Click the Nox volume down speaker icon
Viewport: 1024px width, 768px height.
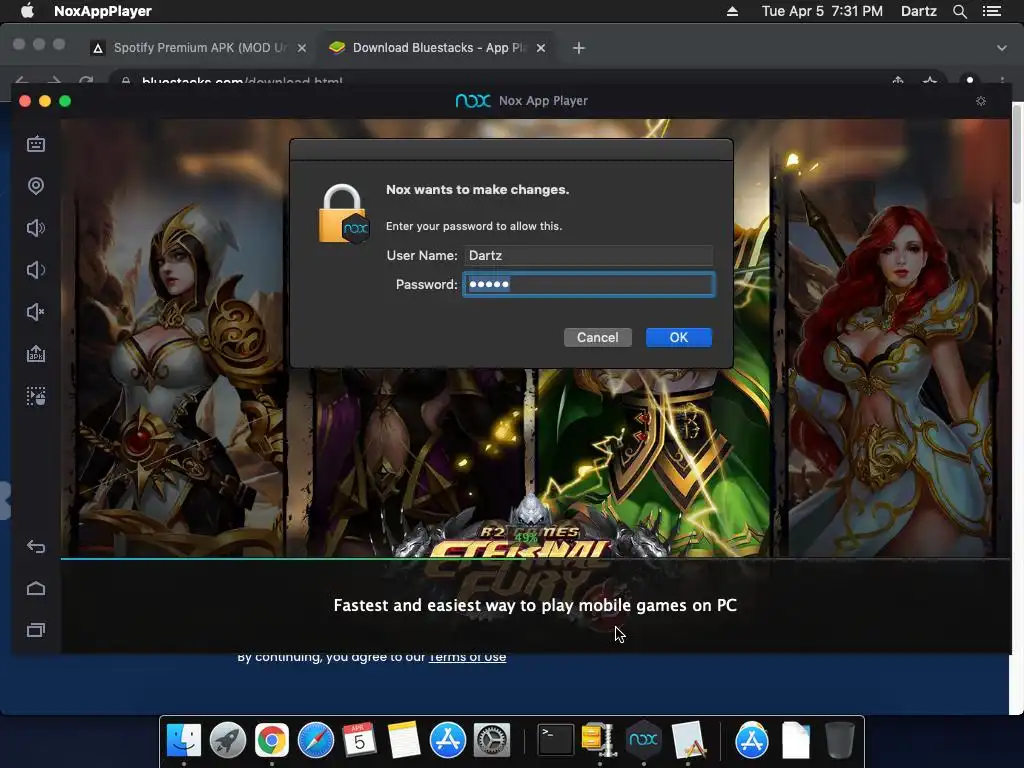[x=36, y=270]
